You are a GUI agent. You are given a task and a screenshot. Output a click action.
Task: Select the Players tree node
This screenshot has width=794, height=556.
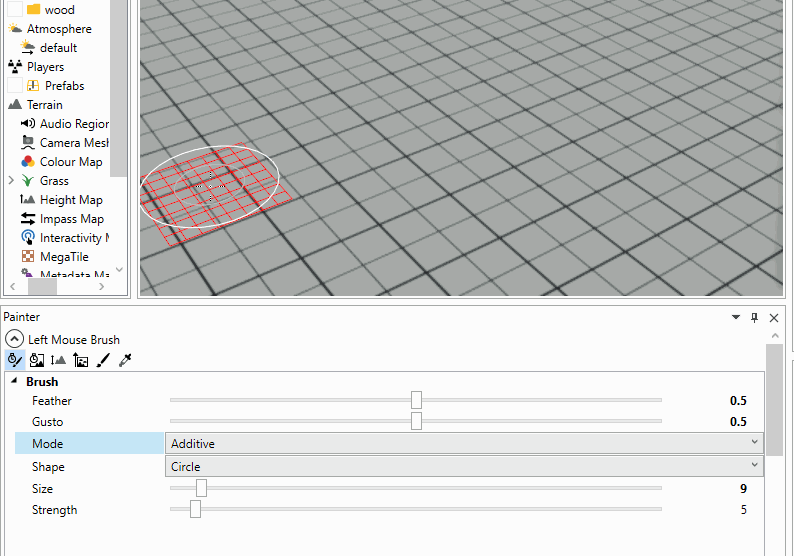[46, 67]
